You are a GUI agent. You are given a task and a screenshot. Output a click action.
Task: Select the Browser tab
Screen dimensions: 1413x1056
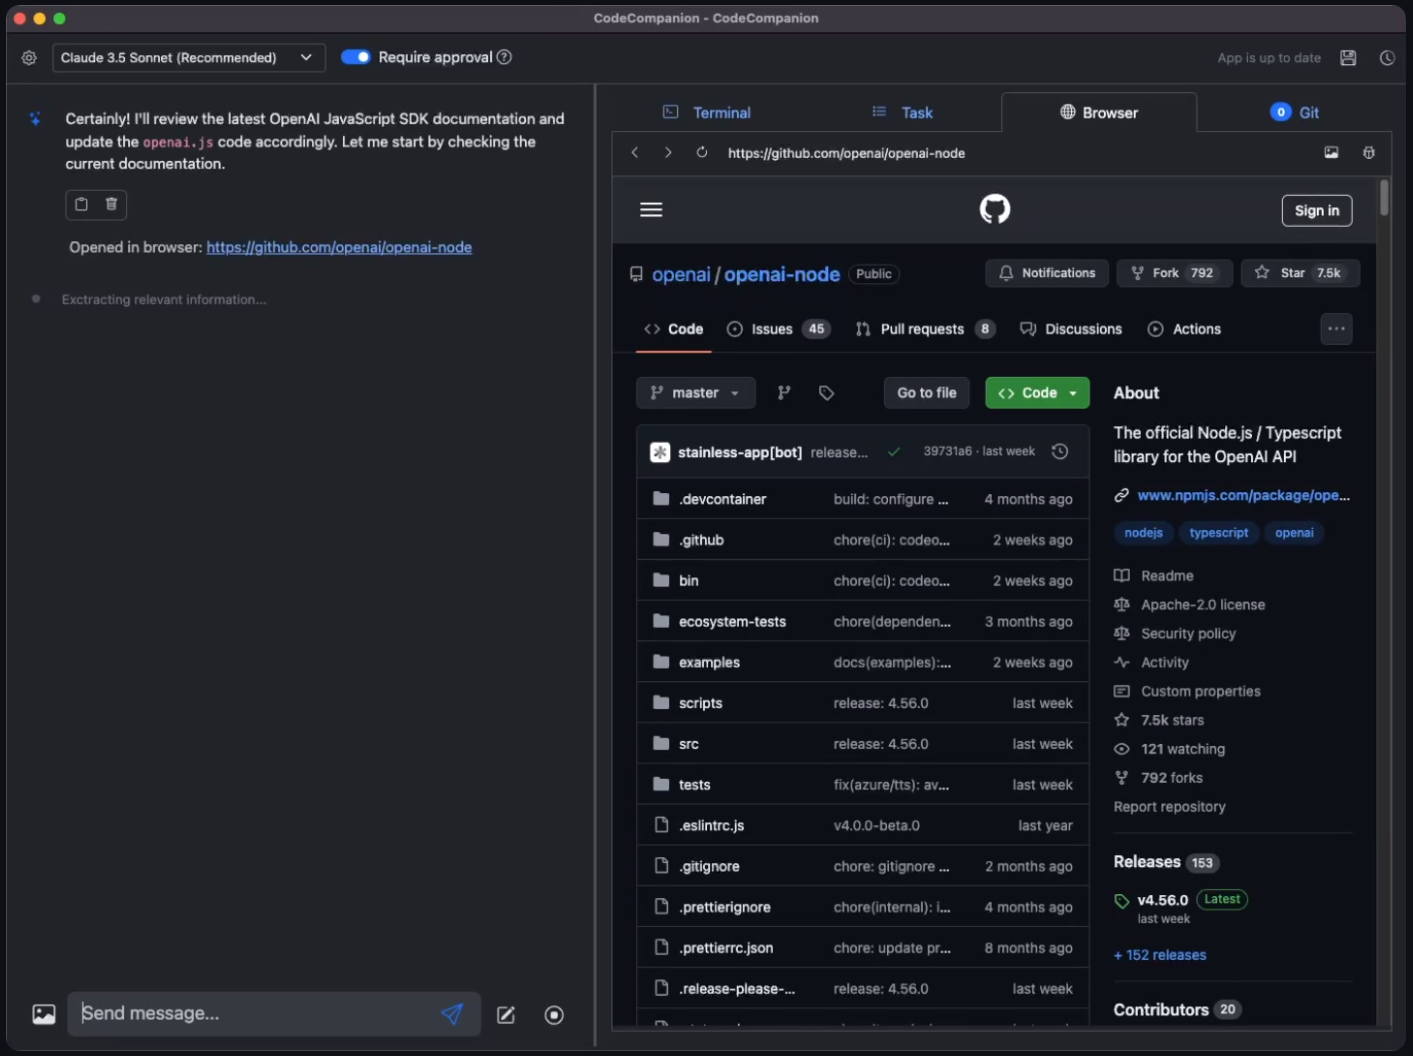1099,112
